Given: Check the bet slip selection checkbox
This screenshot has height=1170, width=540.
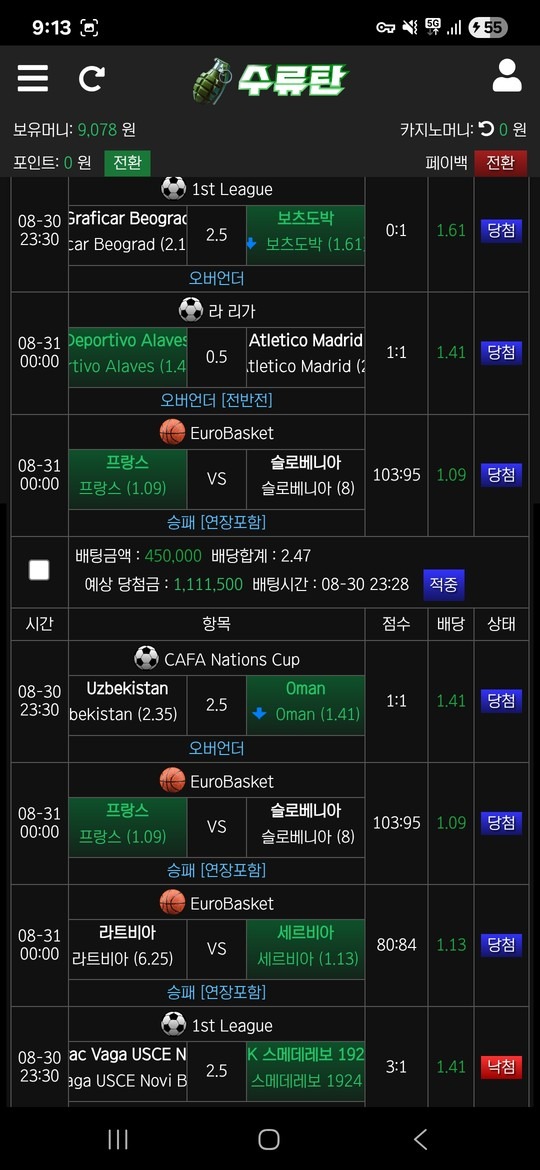Looking at the screenshot, I should click(39, 570).
